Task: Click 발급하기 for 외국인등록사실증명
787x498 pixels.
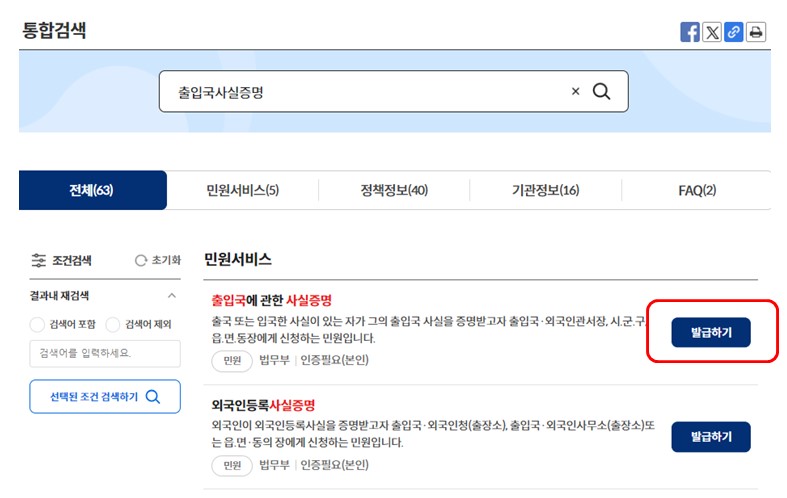Action: [x=711, y=437]
